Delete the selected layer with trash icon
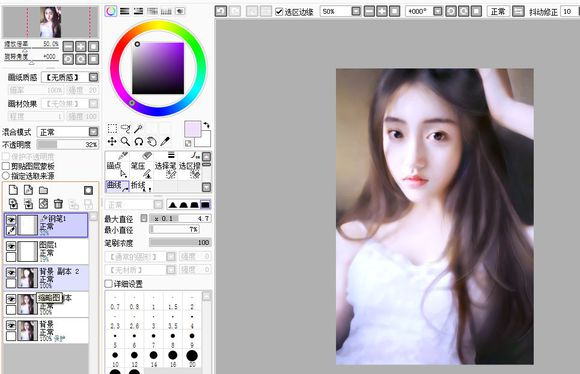Screen dimensions: 580x374 click(58, 203)
